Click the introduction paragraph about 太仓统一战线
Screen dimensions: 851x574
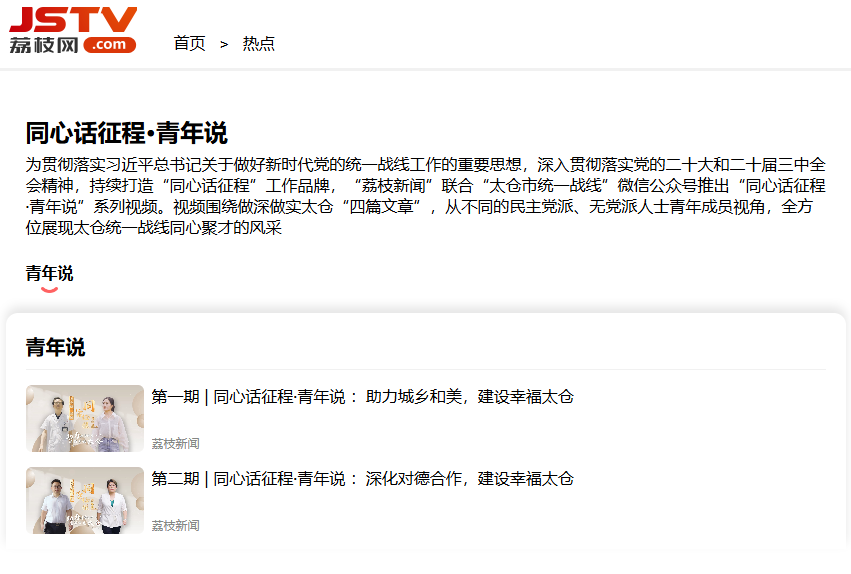tap(425, 196)
